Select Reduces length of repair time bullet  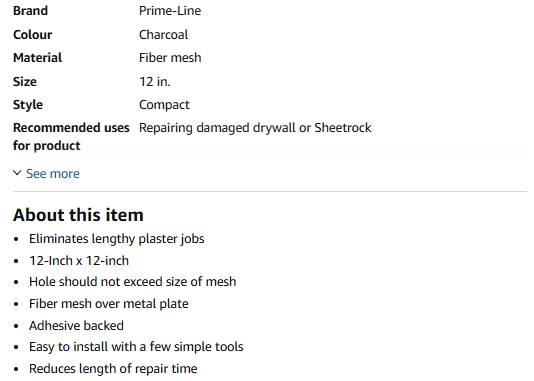pos(113,368)
